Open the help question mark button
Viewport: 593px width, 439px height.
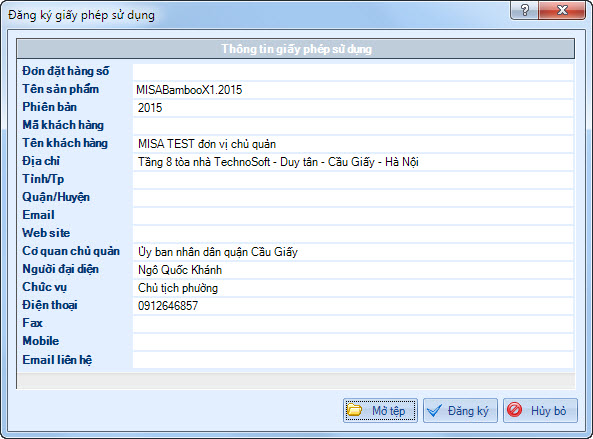(x=525, y=10)
